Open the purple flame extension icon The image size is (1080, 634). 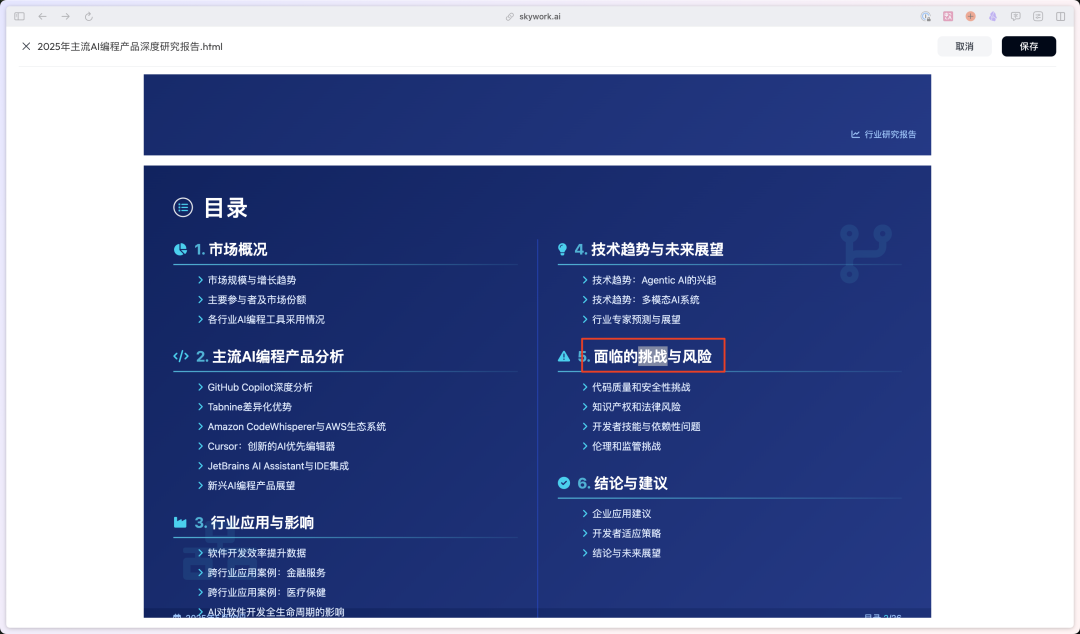coord(993,17)
